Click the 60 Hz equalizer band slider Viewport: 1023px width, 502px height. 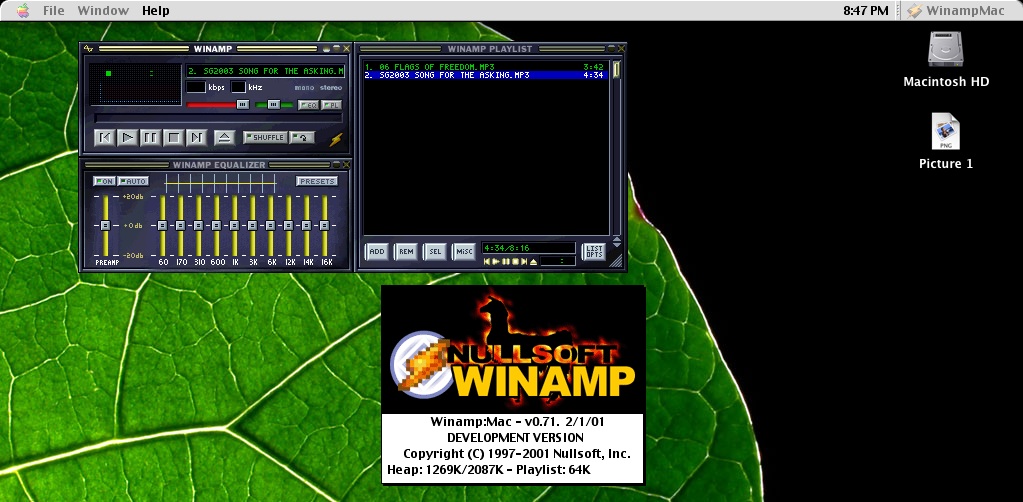click(162, 225)
